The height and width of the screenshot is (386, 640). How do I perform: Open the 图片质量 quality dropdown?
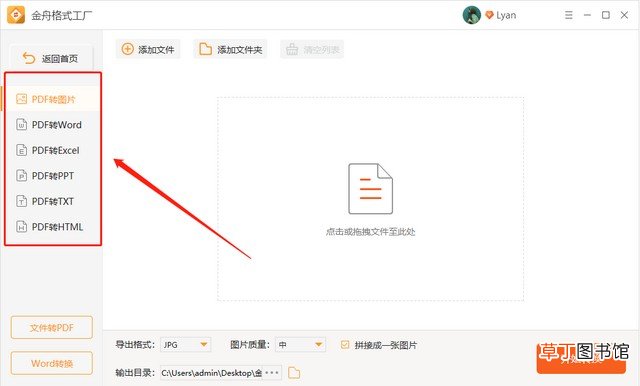click(x=300, y=345)
